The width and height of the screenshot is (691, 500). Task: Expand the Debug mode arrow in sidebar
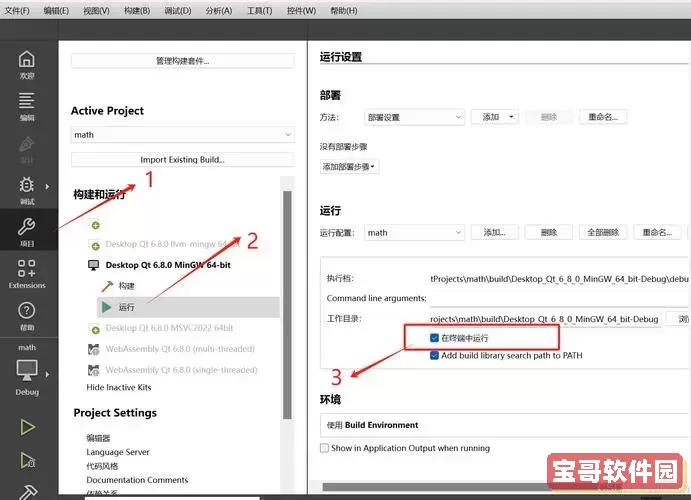click(x=47, y=187)
